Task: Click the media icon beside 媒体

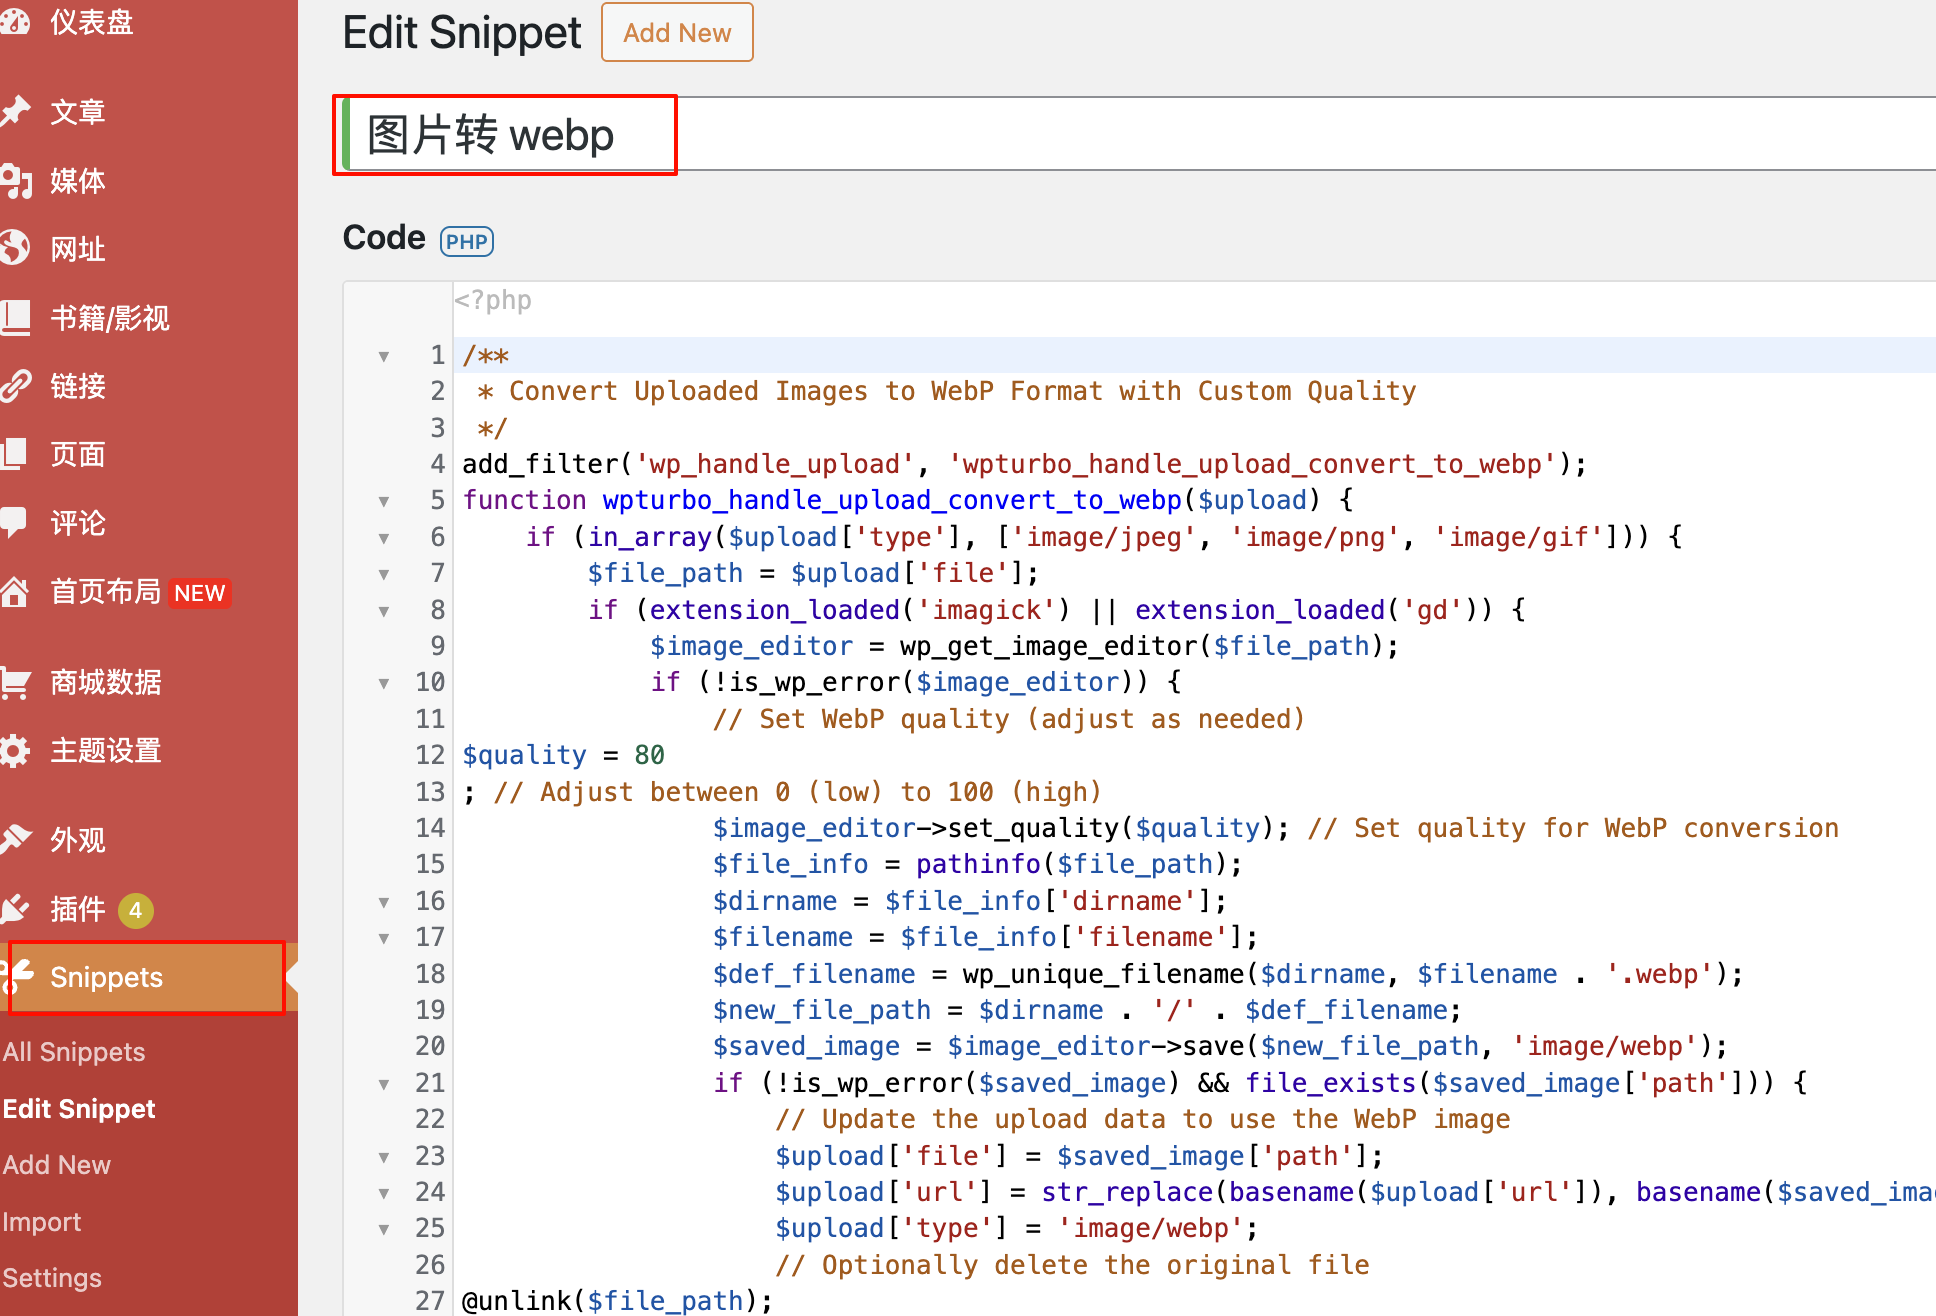Action: click(14, 181)
